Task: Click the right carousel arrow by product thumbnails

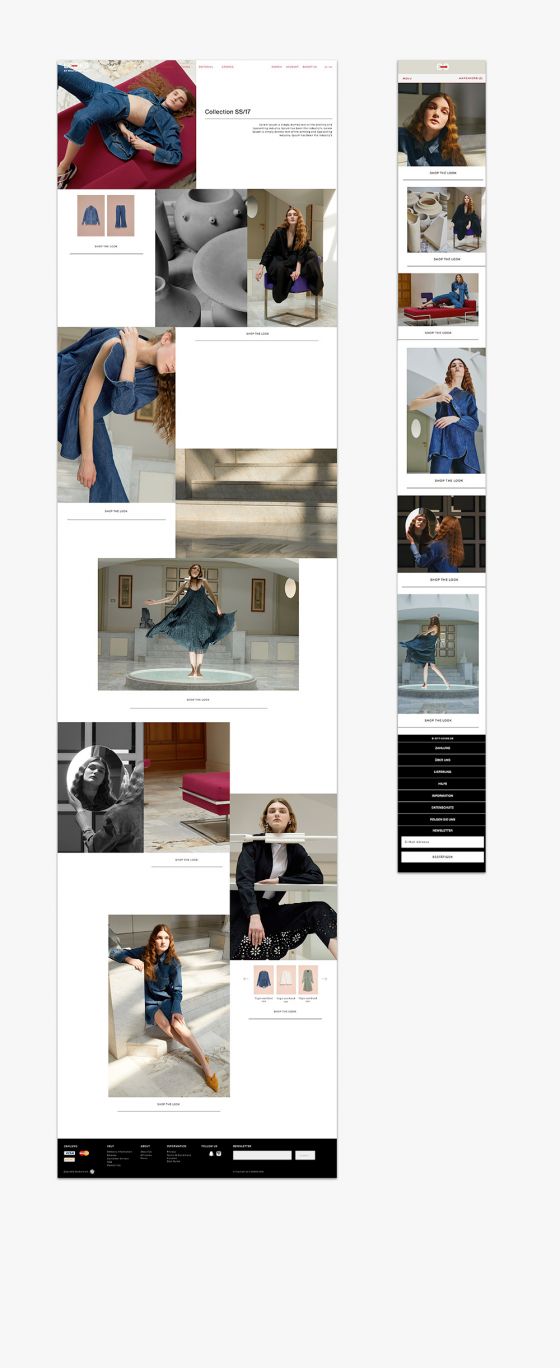Action: pos(324,978)
